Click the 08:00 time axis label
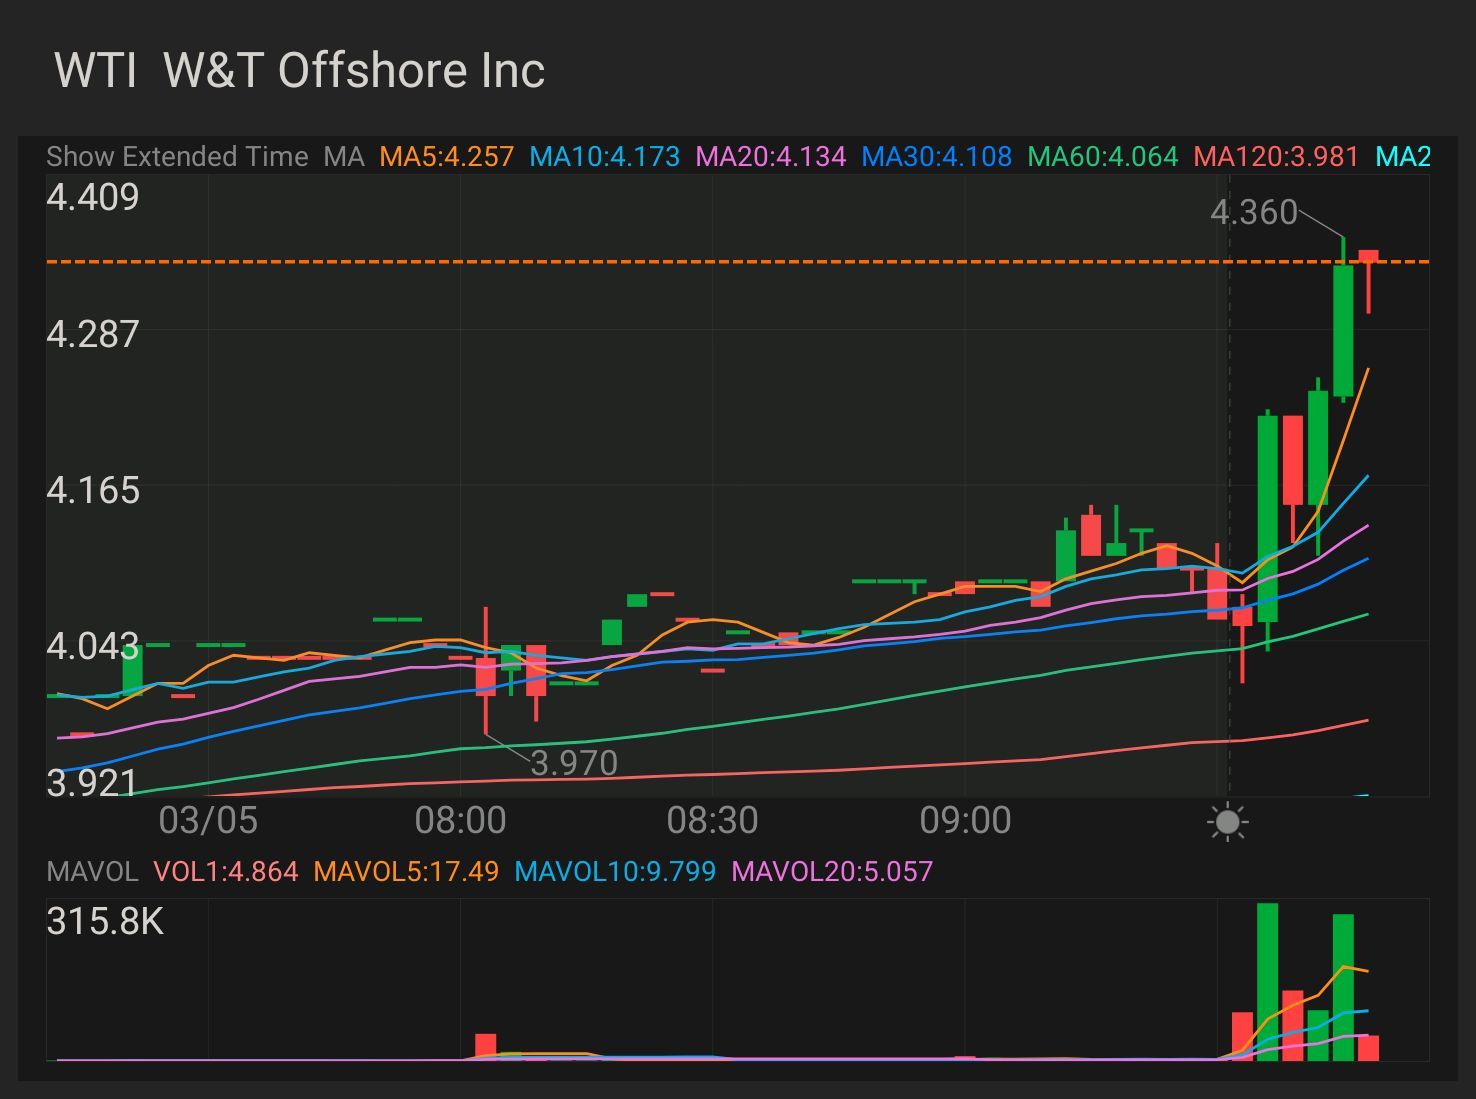Viewport: 1476px width, 1099px height. (x=460, y=820)
